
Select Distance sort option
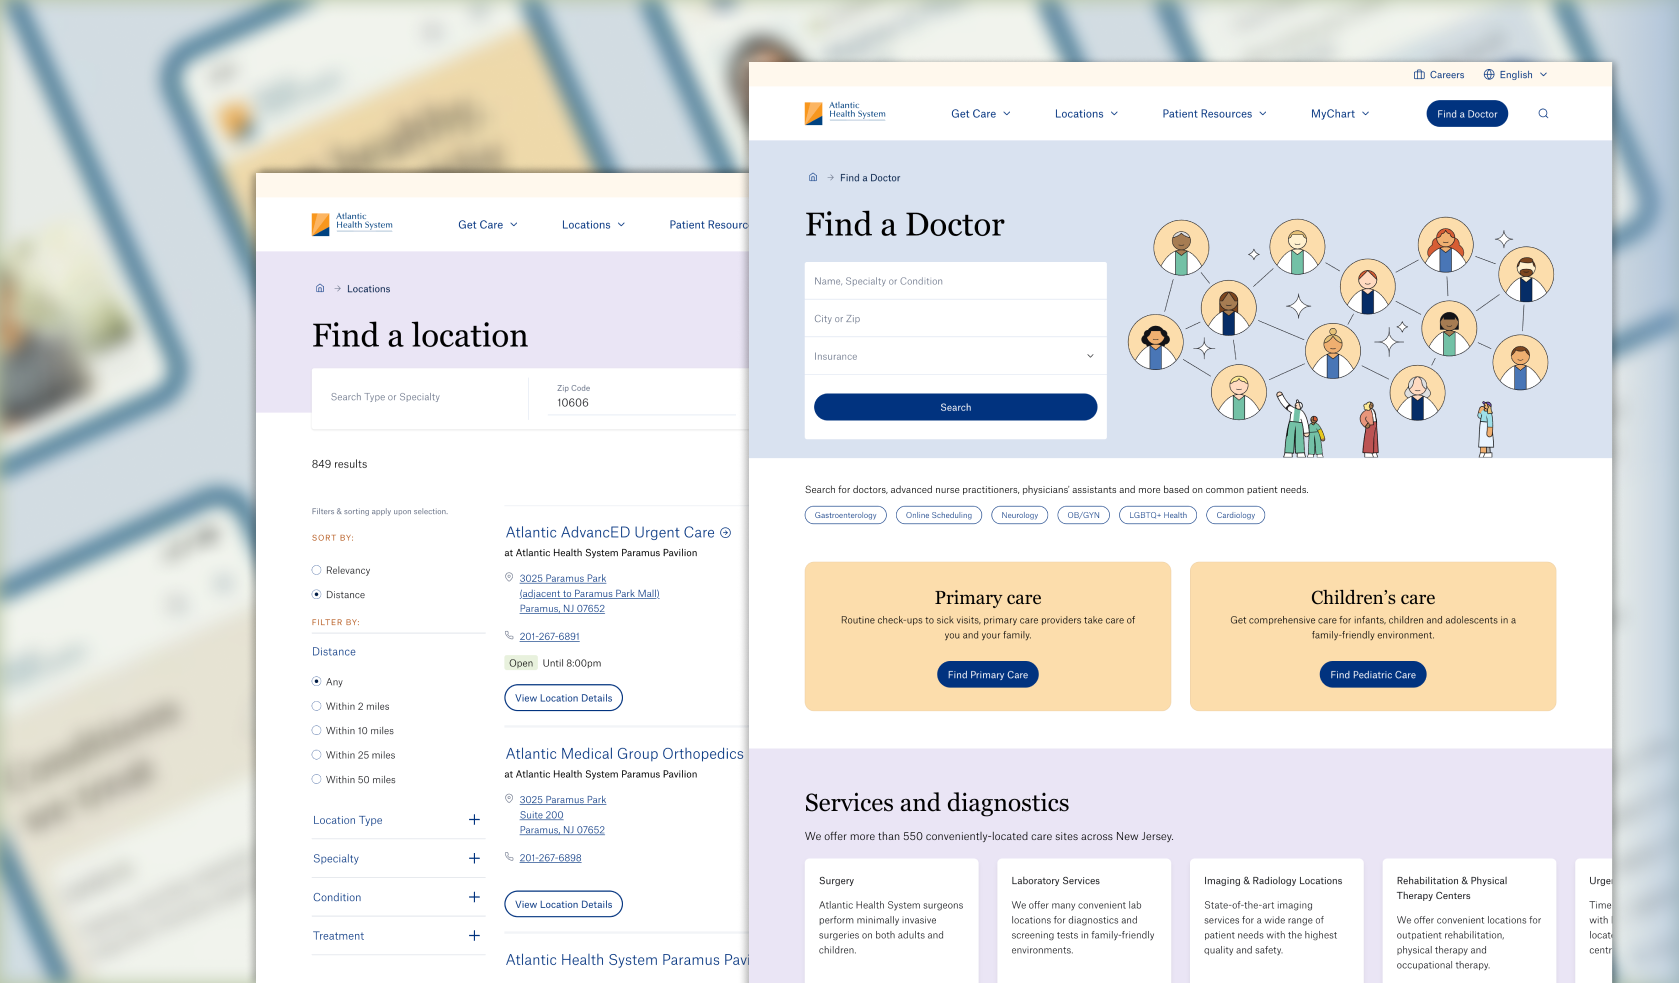[317, 595]
